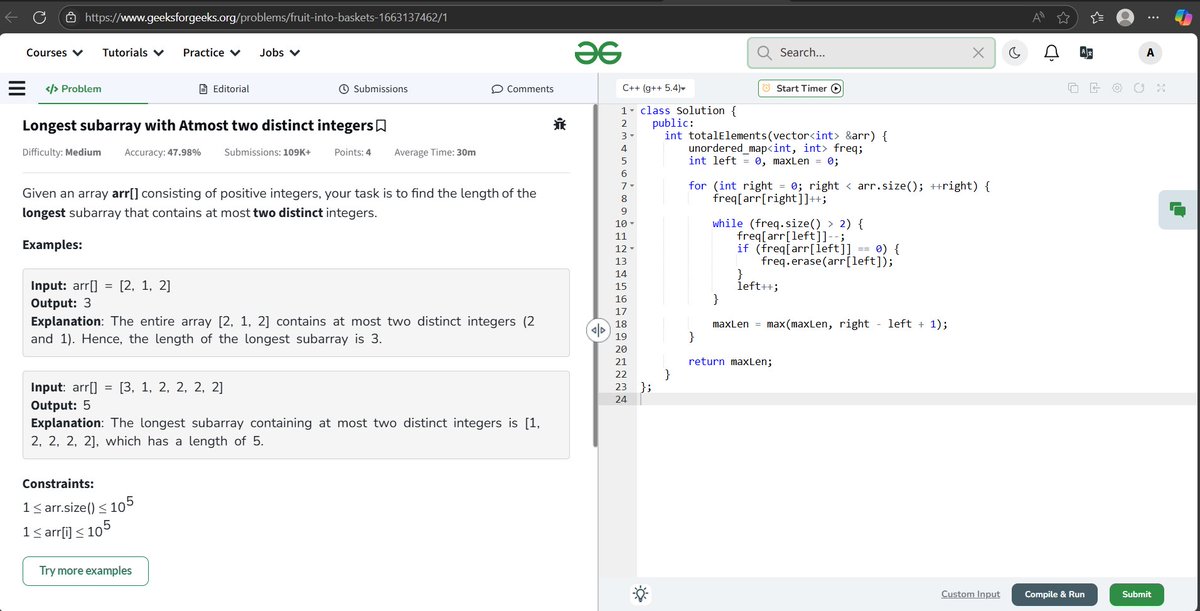
Task: Click 'return maxLen;' code line
Action: [730, 362]
